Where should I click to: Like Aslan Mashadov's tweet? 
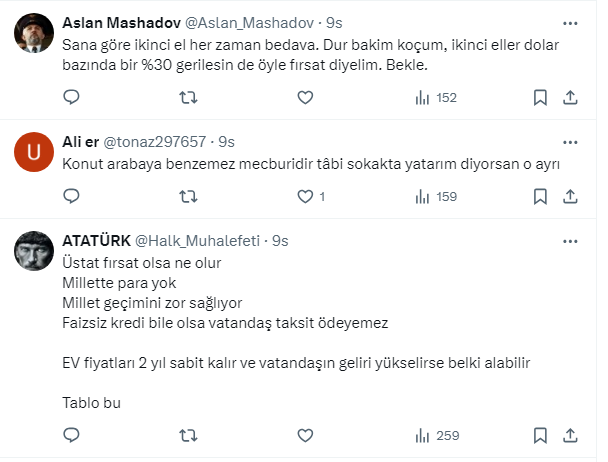(304, 97)
